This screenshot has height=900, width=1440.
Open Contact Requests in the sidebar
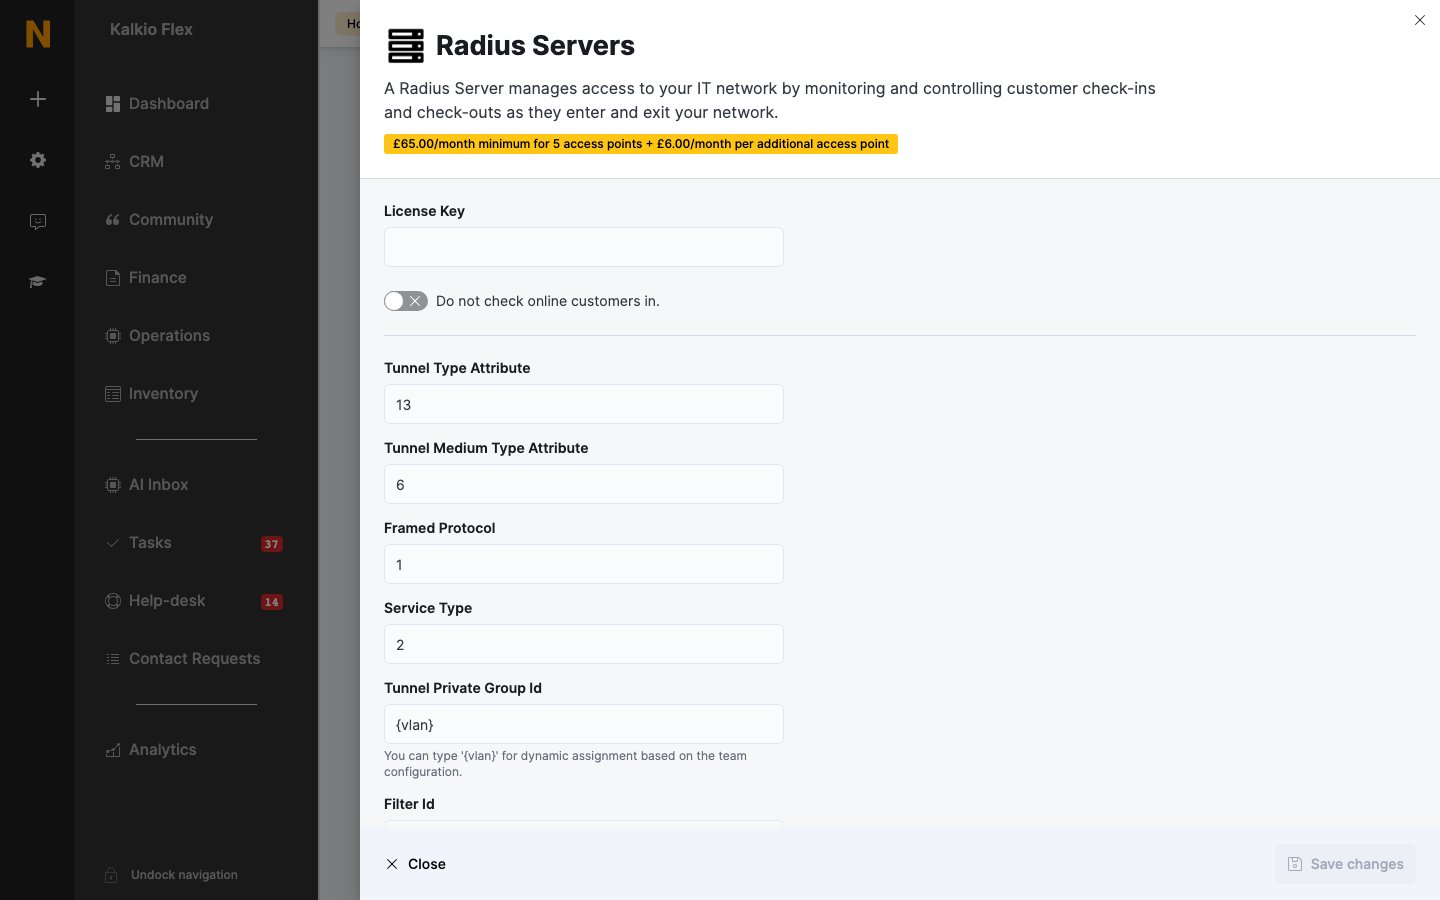click(x=183, y=659)
